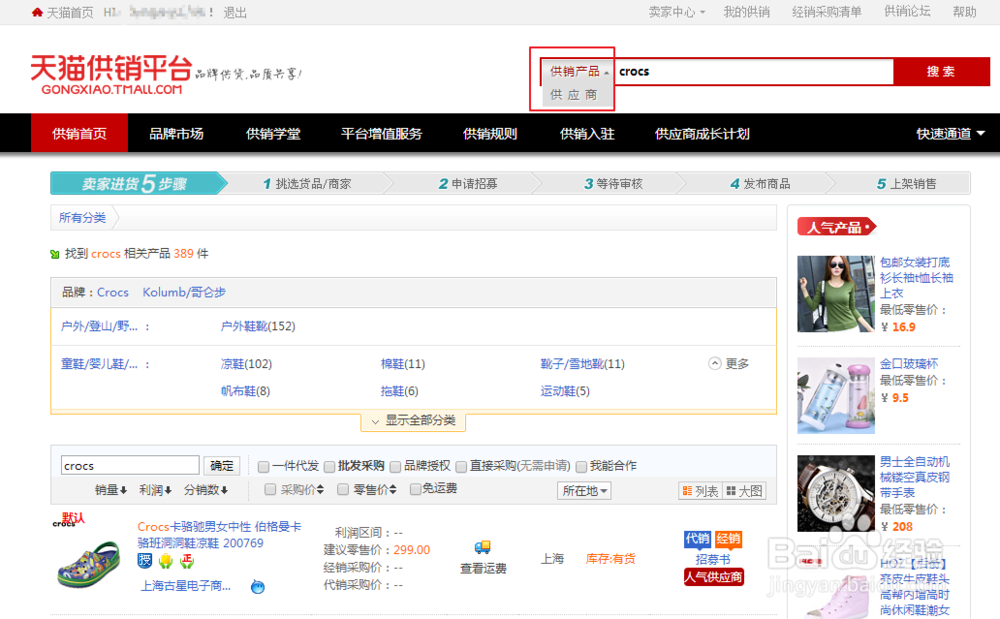Image resolution: width=1000 pixels, height=619 pixels.
Task: Filter by Kolumb/哥仑步 brand
Action: click(x=184, y=292)
